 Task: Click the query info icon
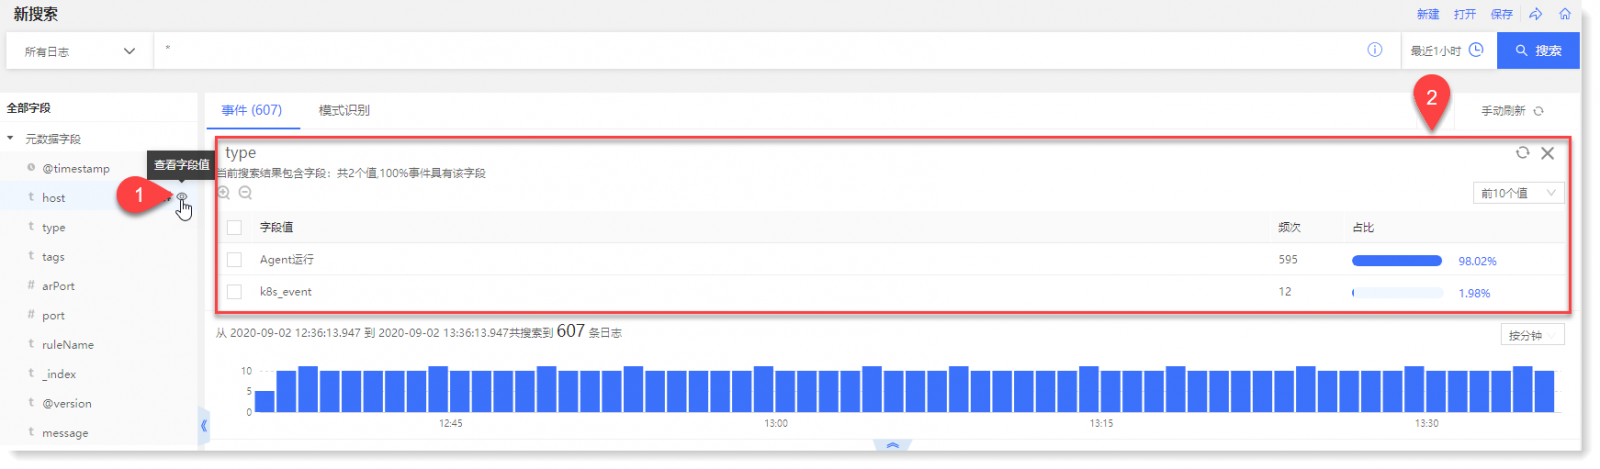(x=1375, y=50)
